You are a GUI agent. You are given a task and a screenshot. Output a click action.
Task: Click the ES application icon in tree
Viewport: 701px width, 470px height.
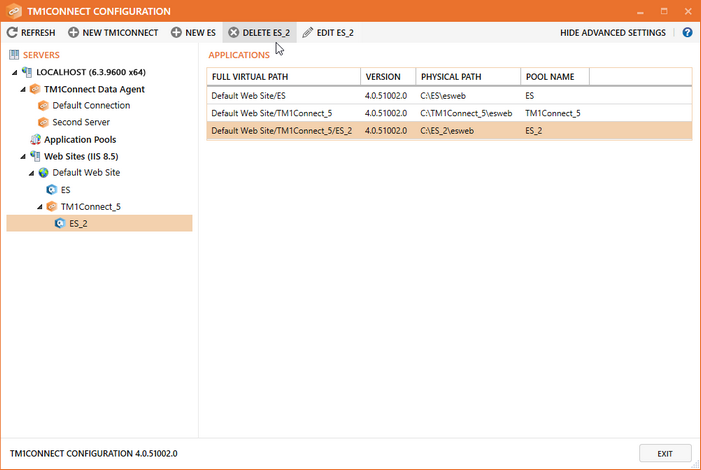tap(51, 190)
